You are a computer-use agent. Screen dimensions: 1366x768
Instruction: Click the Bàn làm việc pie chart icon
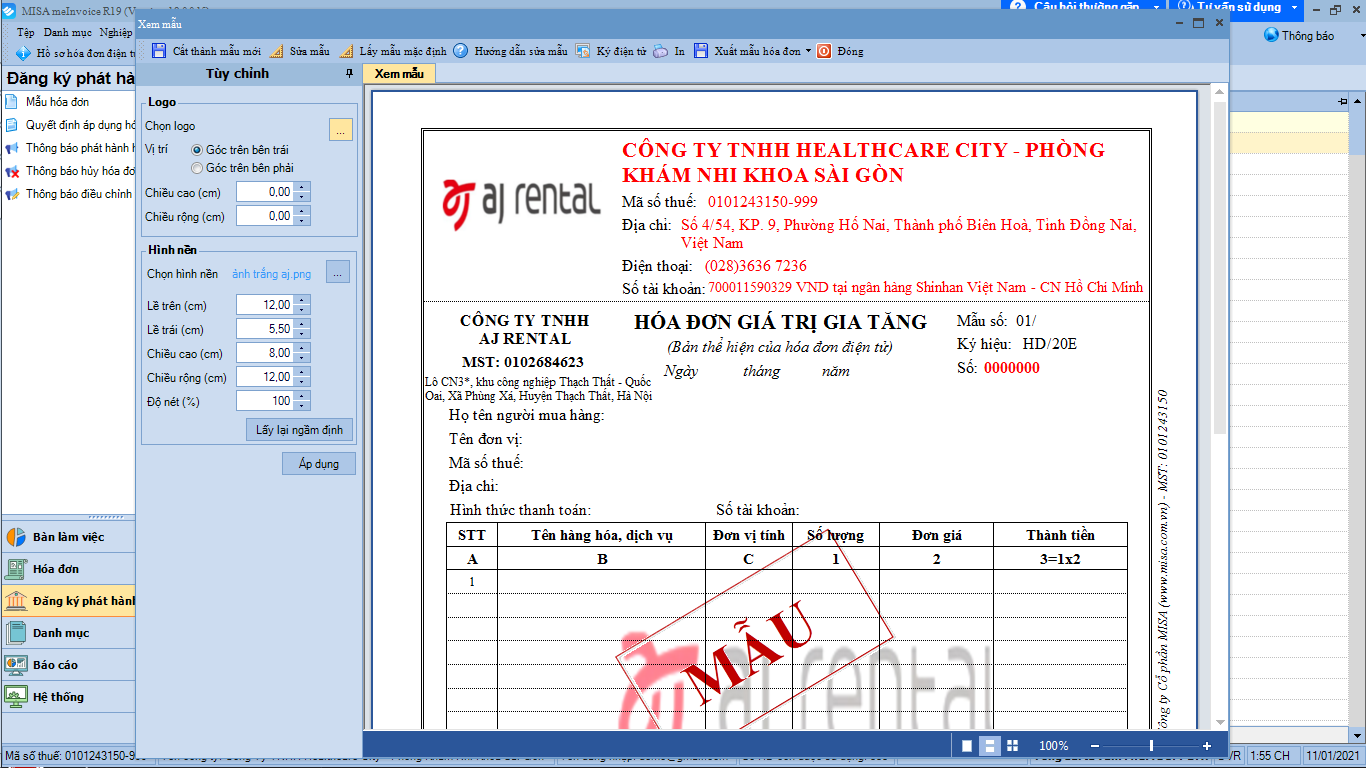pos(16,537)
